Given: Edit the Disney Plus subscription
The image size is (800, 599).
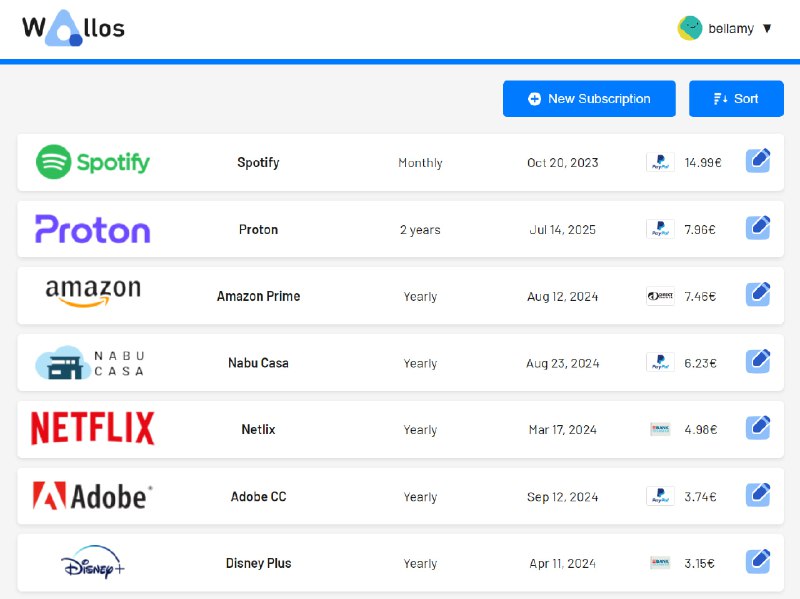Looking at the screenshot, I should [x=758, y=562].
